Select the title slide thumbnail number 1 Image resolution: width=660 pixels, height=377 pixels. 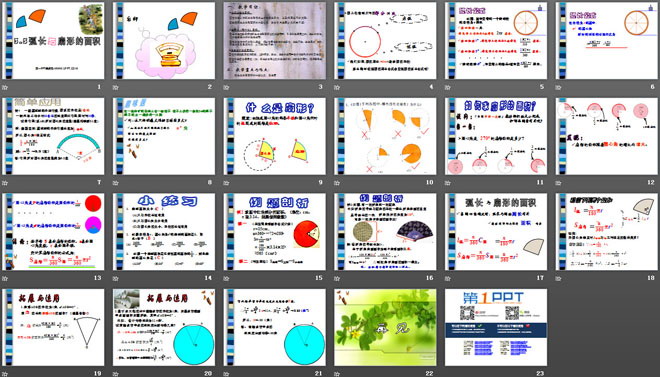coord(53,41)
